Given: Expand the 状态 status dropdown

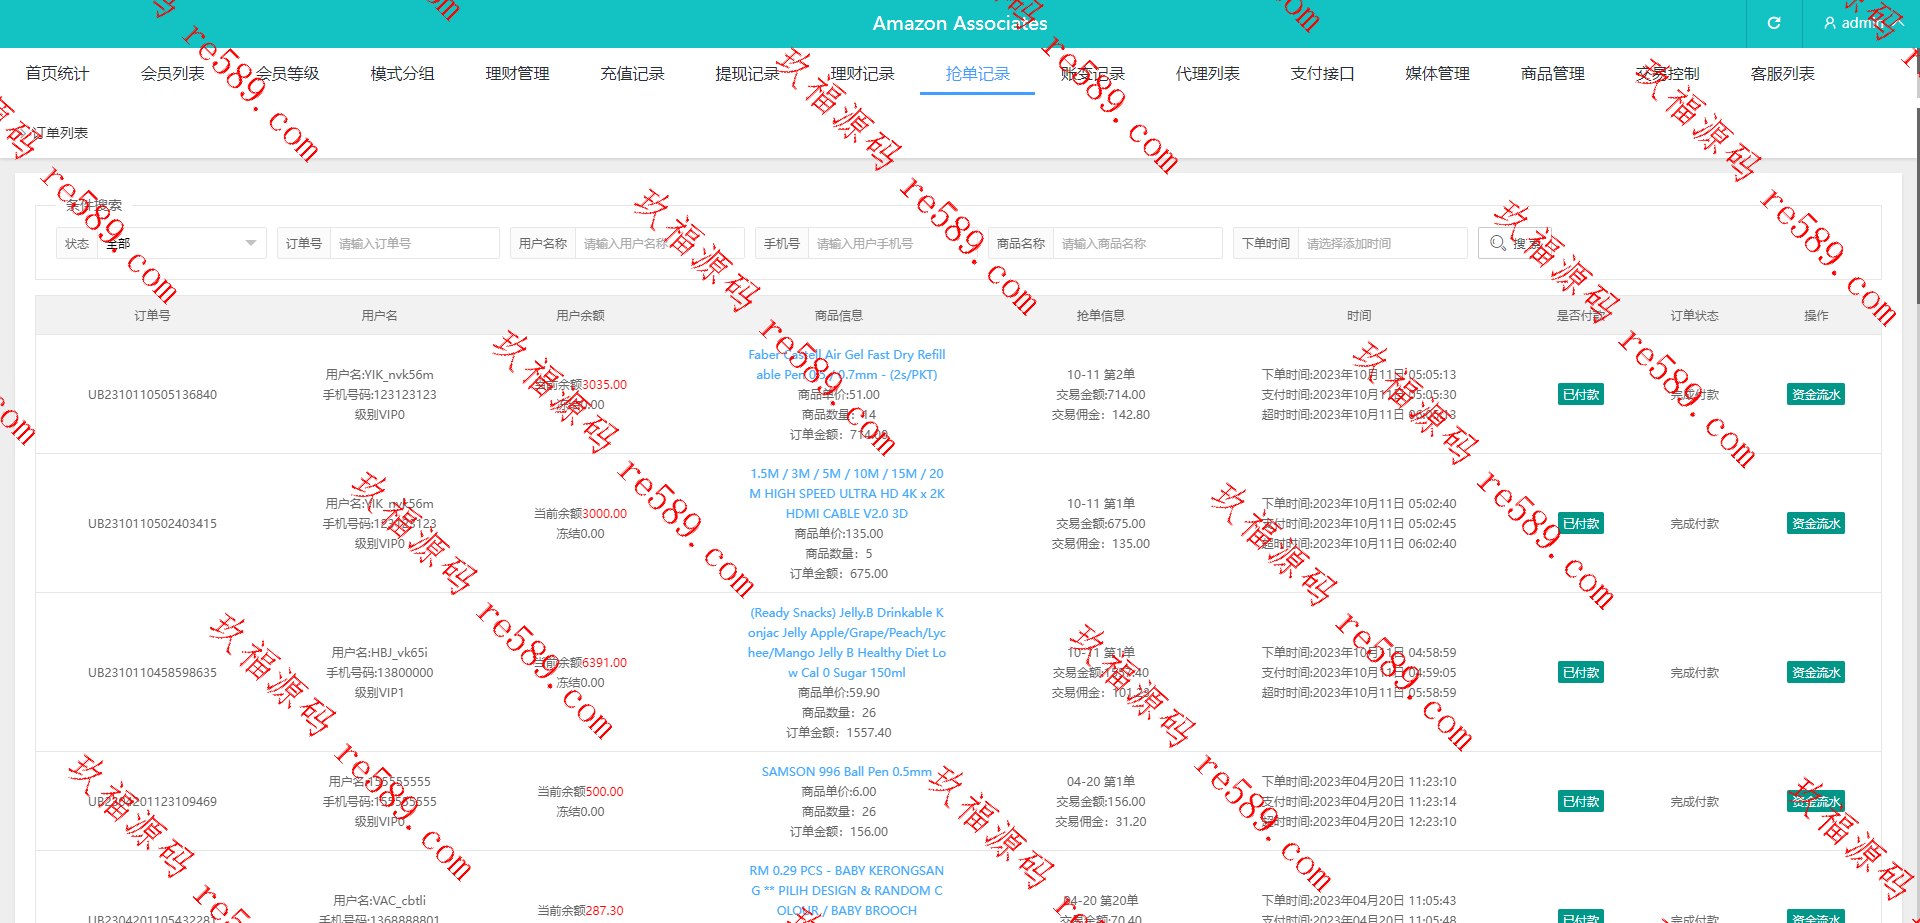Looking at the screenshot, I should tap(182, 243).
